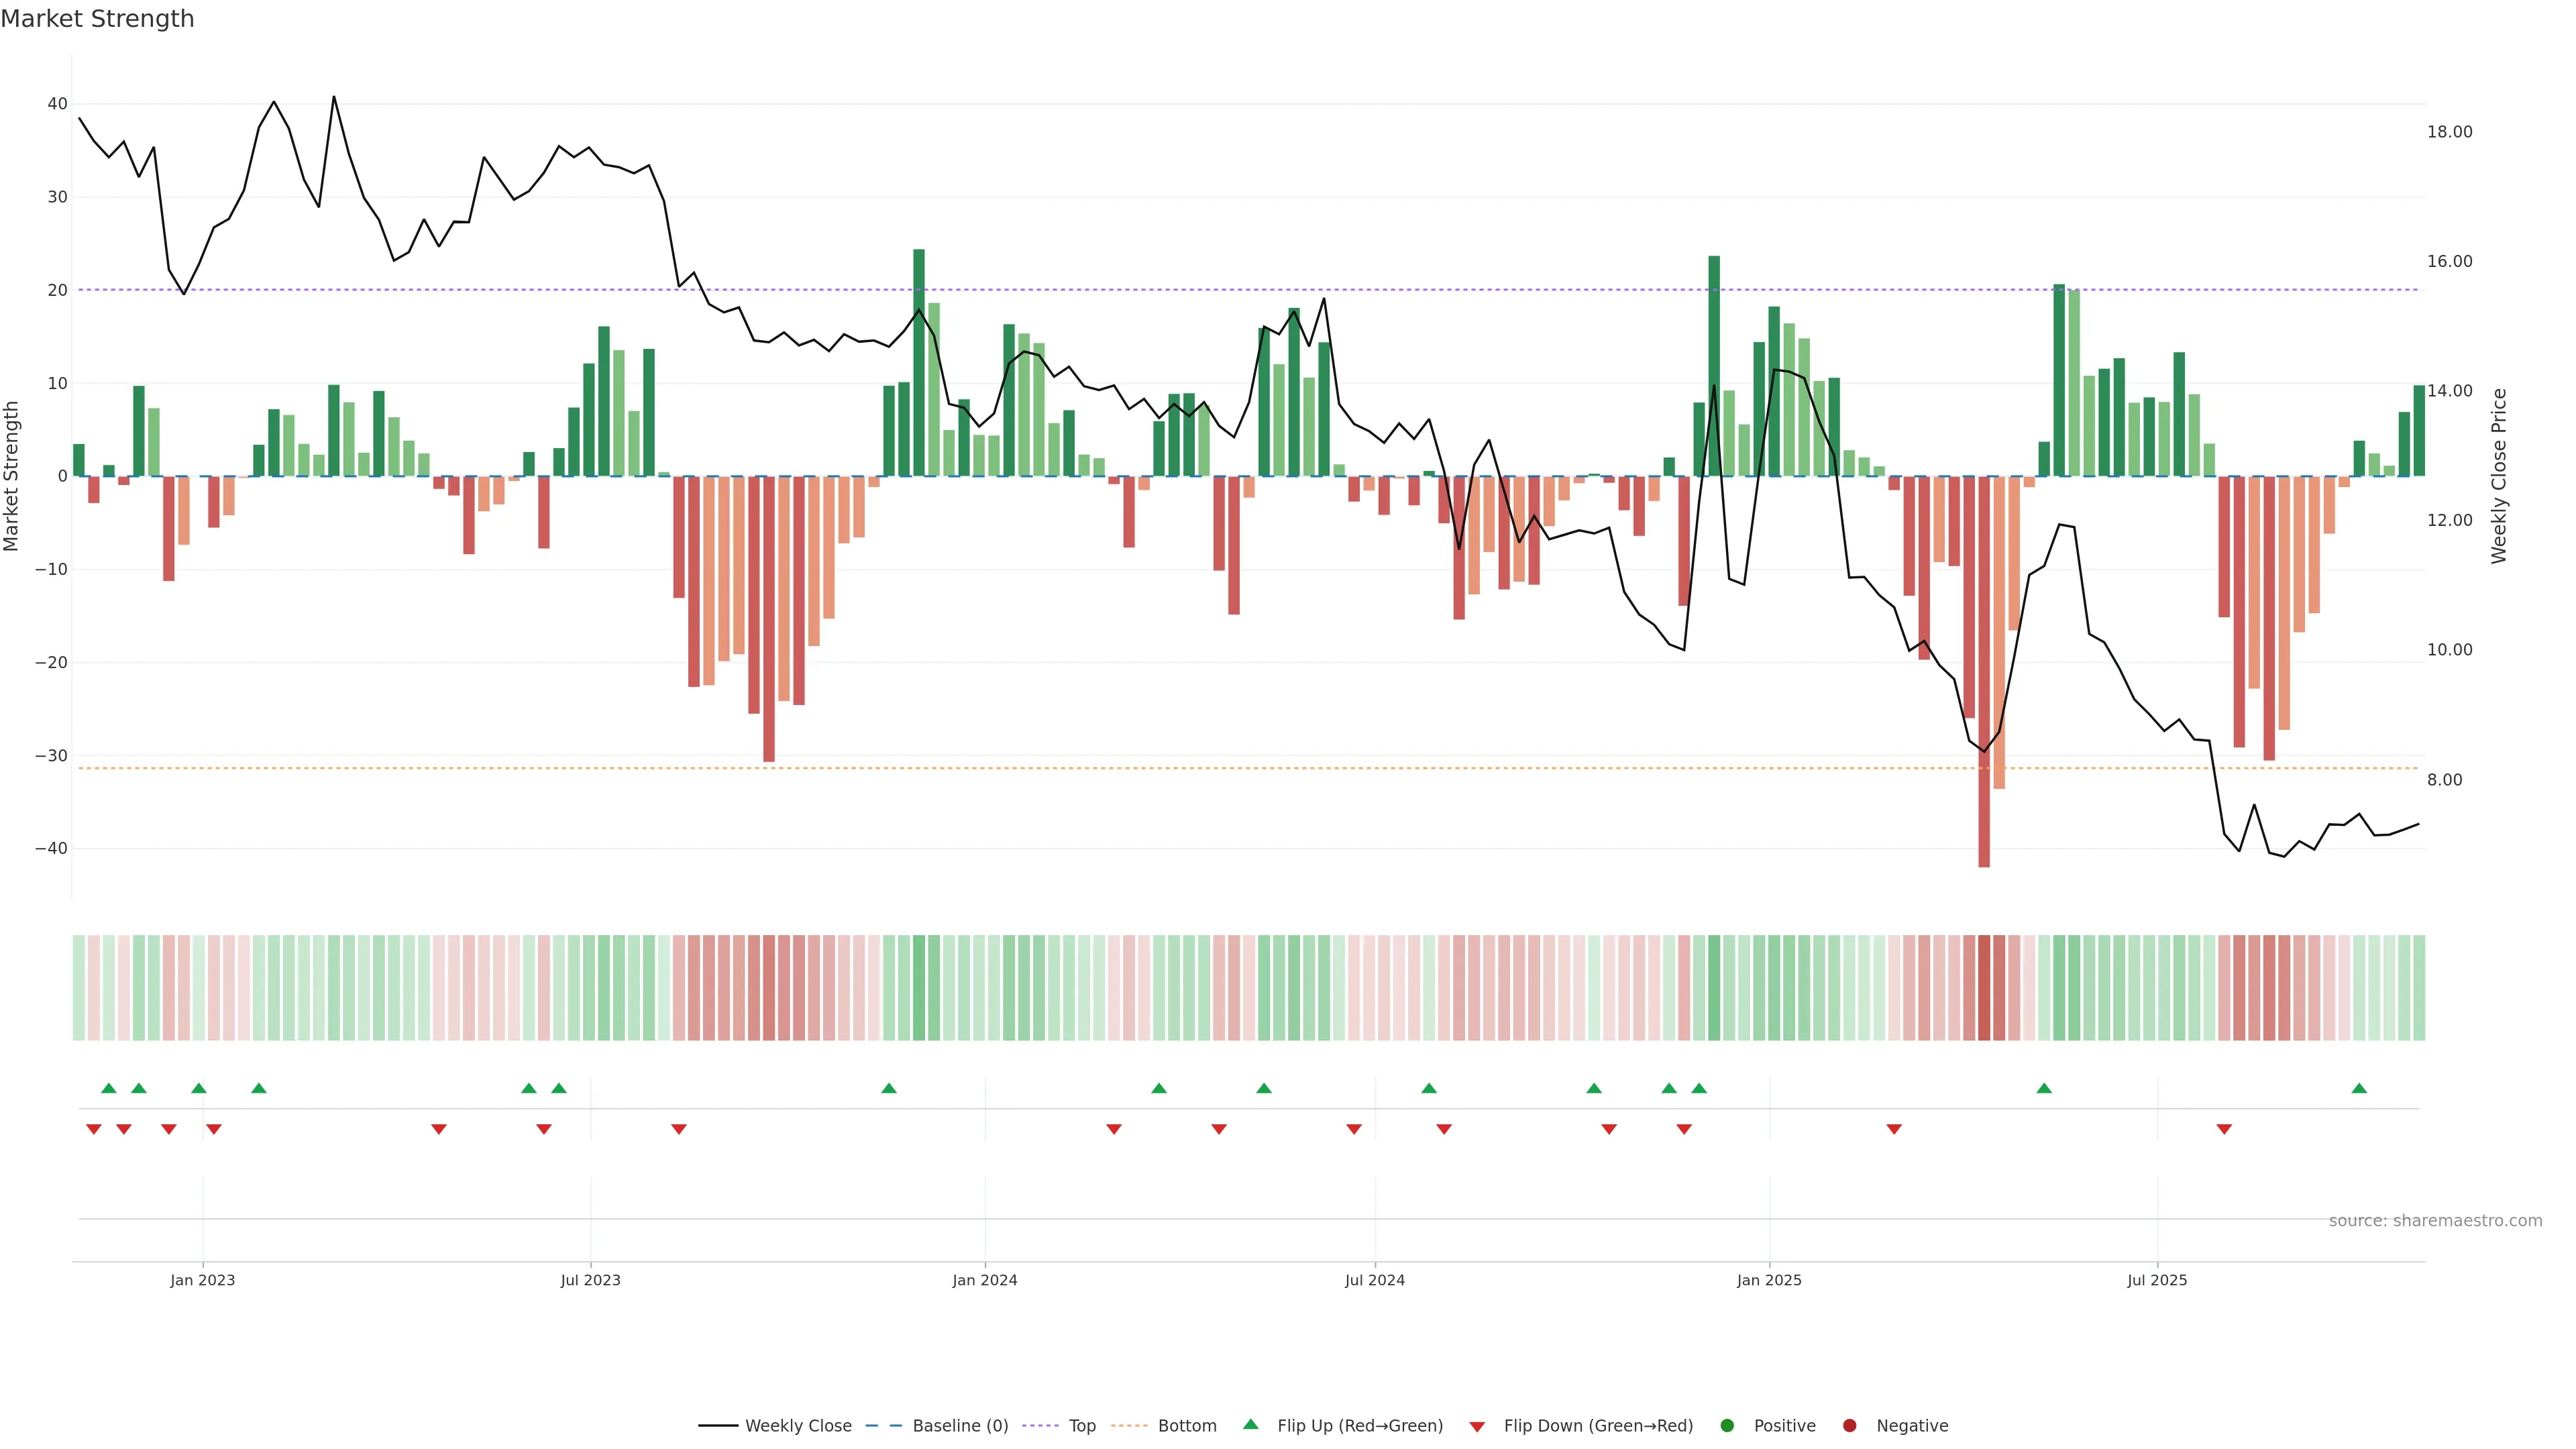This screenshot has width=2576, height=1449.
Task: Click the green circle Positive legend icon
Action: [1727, 1425]
